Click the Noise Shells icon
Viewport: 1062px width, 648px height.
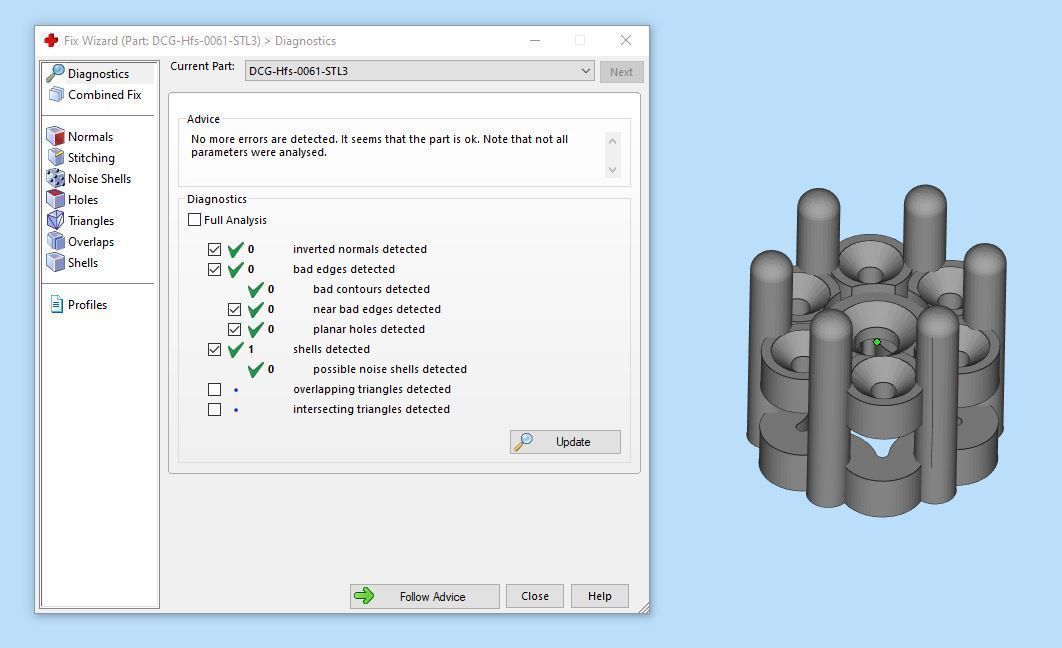[56, 178]
